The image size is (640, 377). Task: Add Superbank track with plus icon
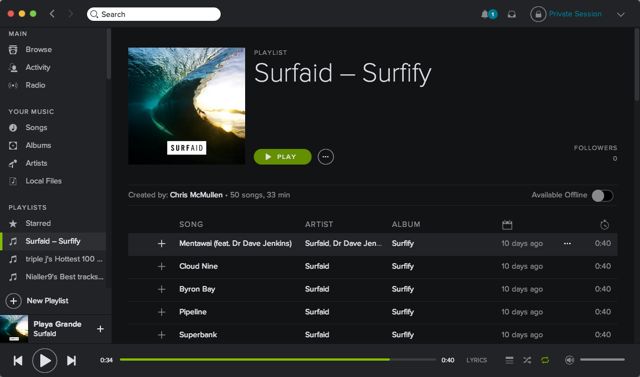[162, 335]
